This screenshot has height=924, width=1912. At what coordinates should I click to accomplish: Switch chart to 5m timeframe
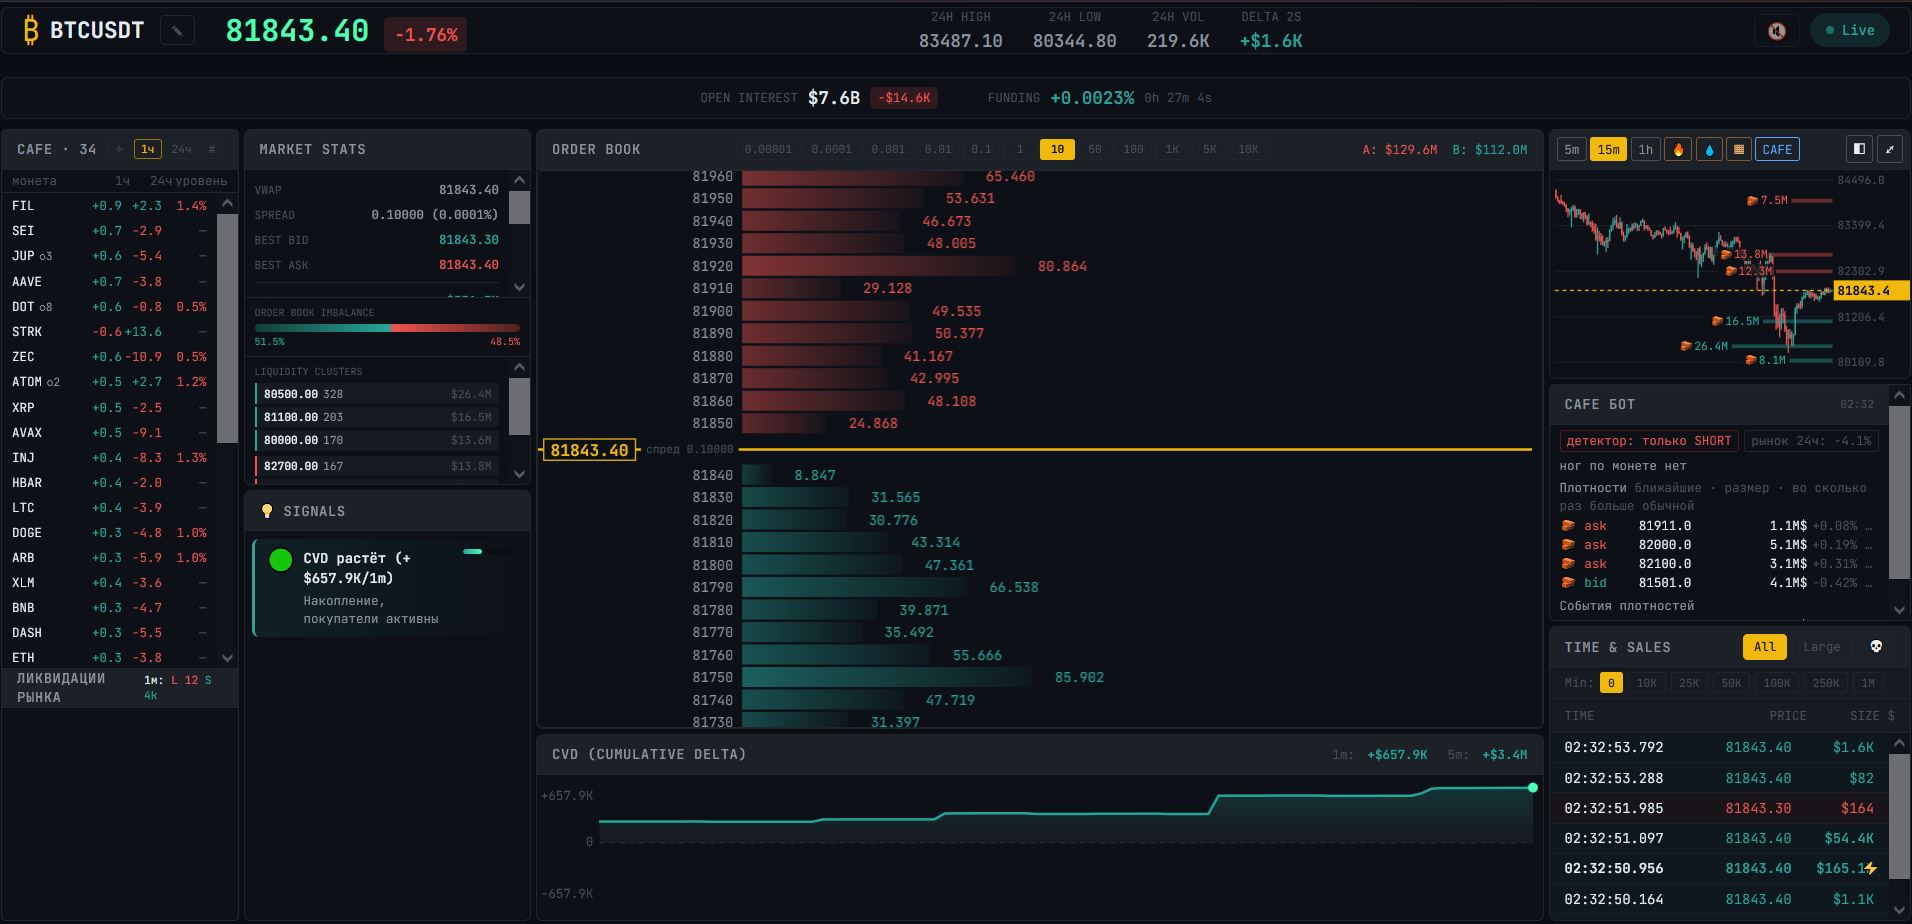point(1572,149)
